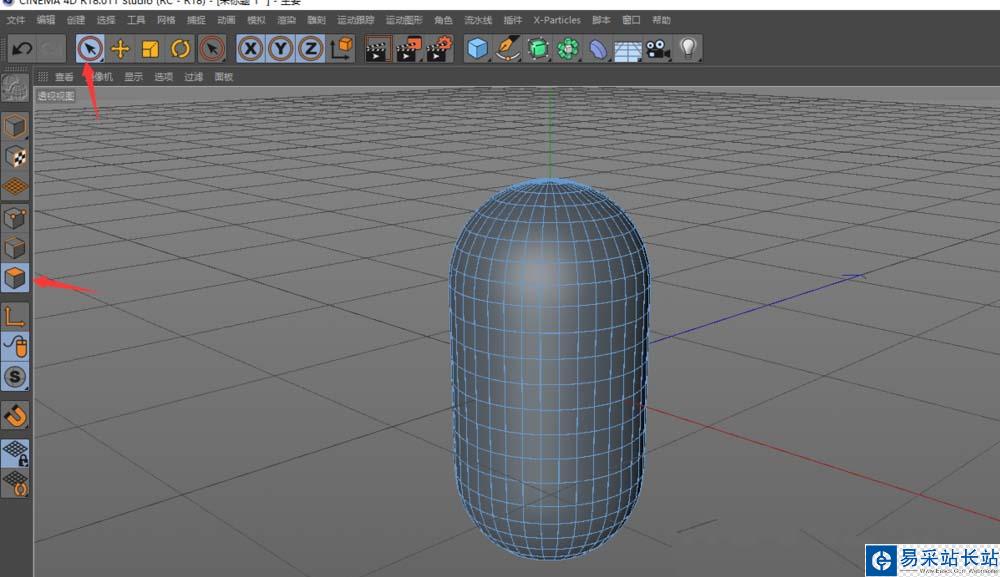
Task: Switch to Edges mode
Action: 15,247
